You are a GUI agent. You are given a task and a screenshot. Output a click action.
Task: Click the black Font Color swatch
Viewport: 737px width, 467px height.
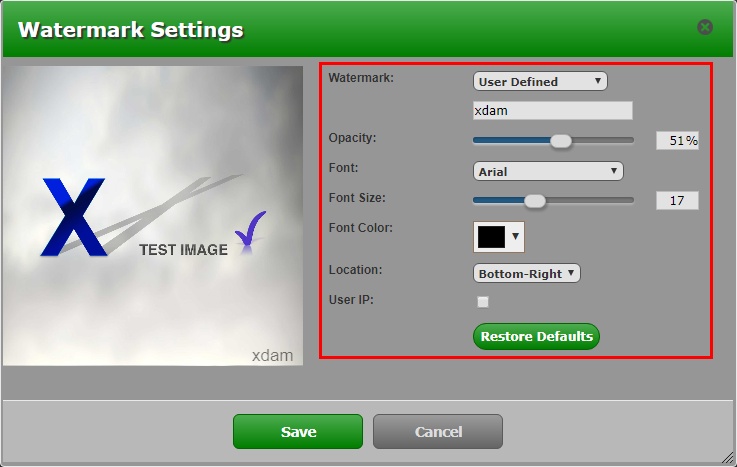pos(491,236)
